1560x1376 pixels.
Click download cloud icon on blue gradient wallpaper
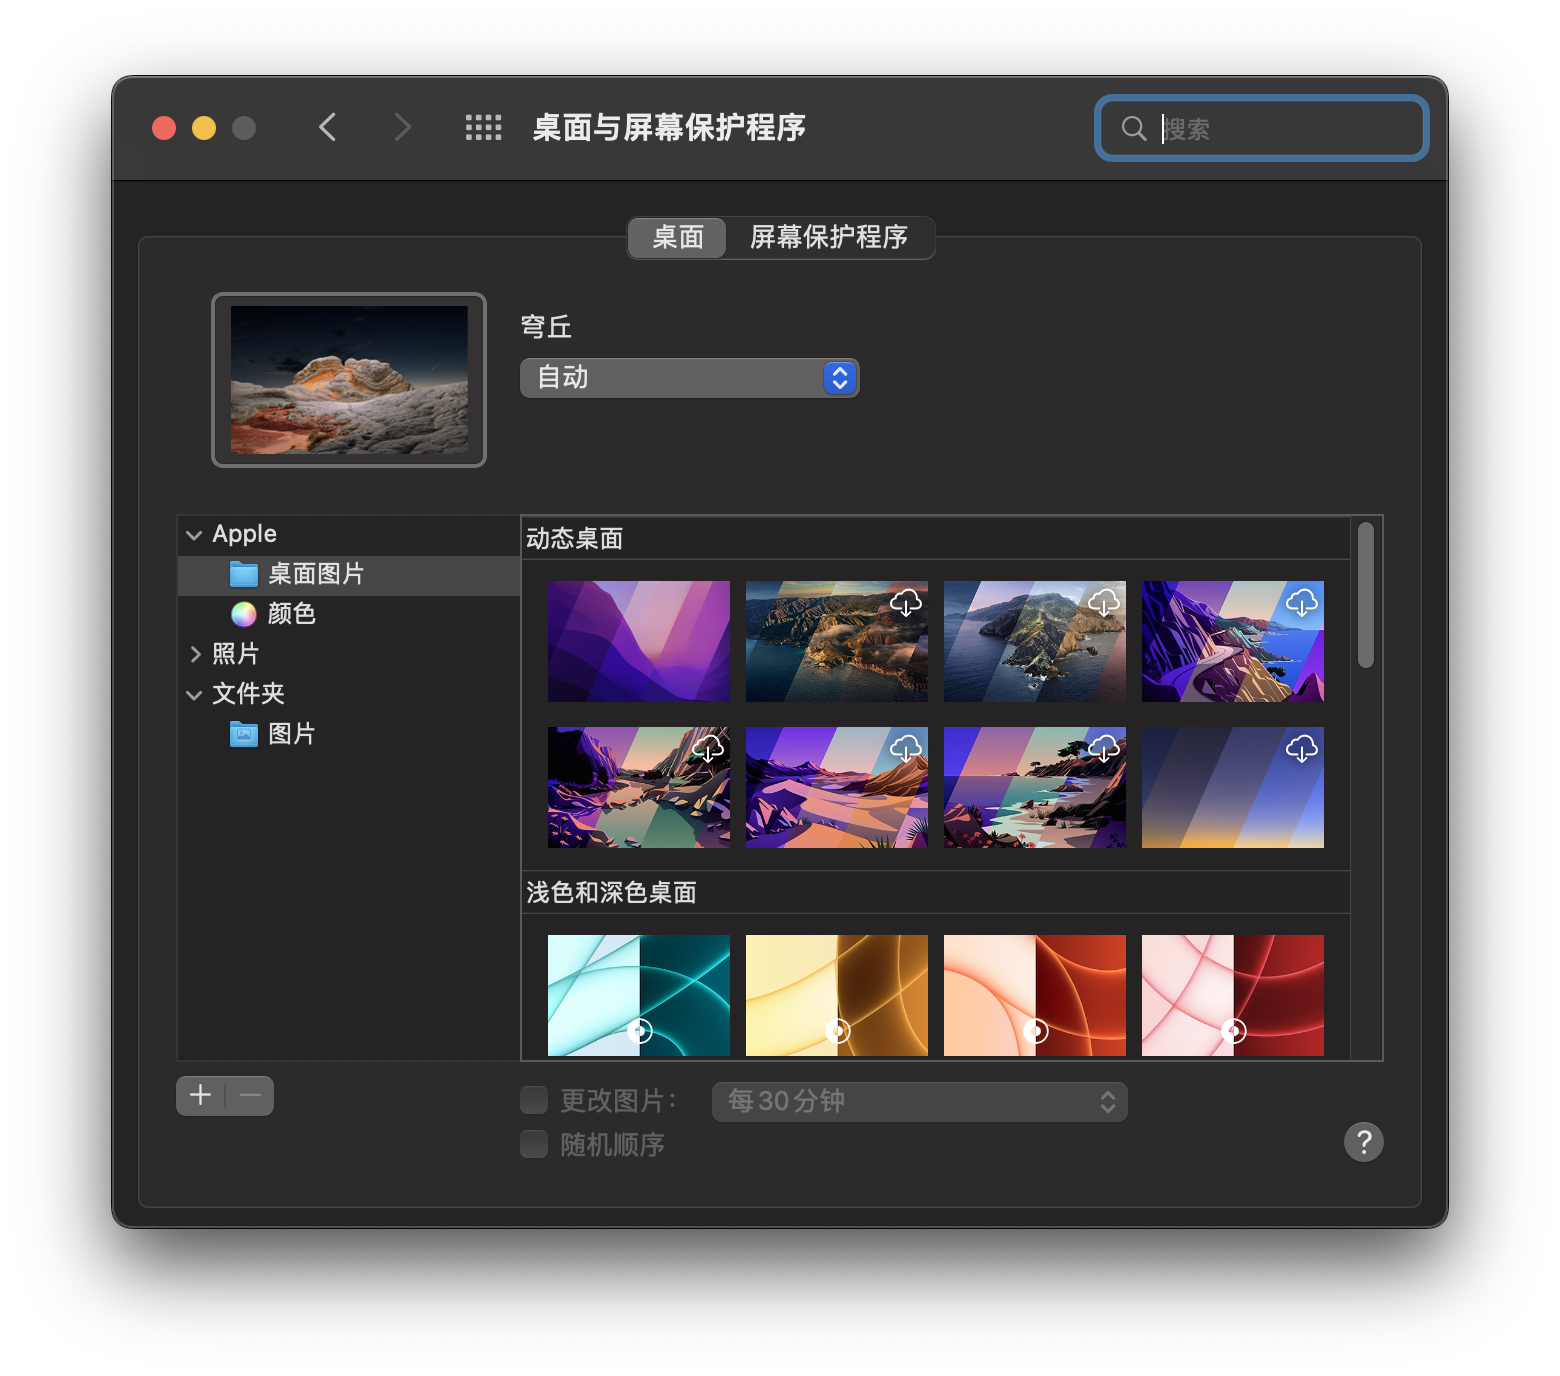[1301, 749]
